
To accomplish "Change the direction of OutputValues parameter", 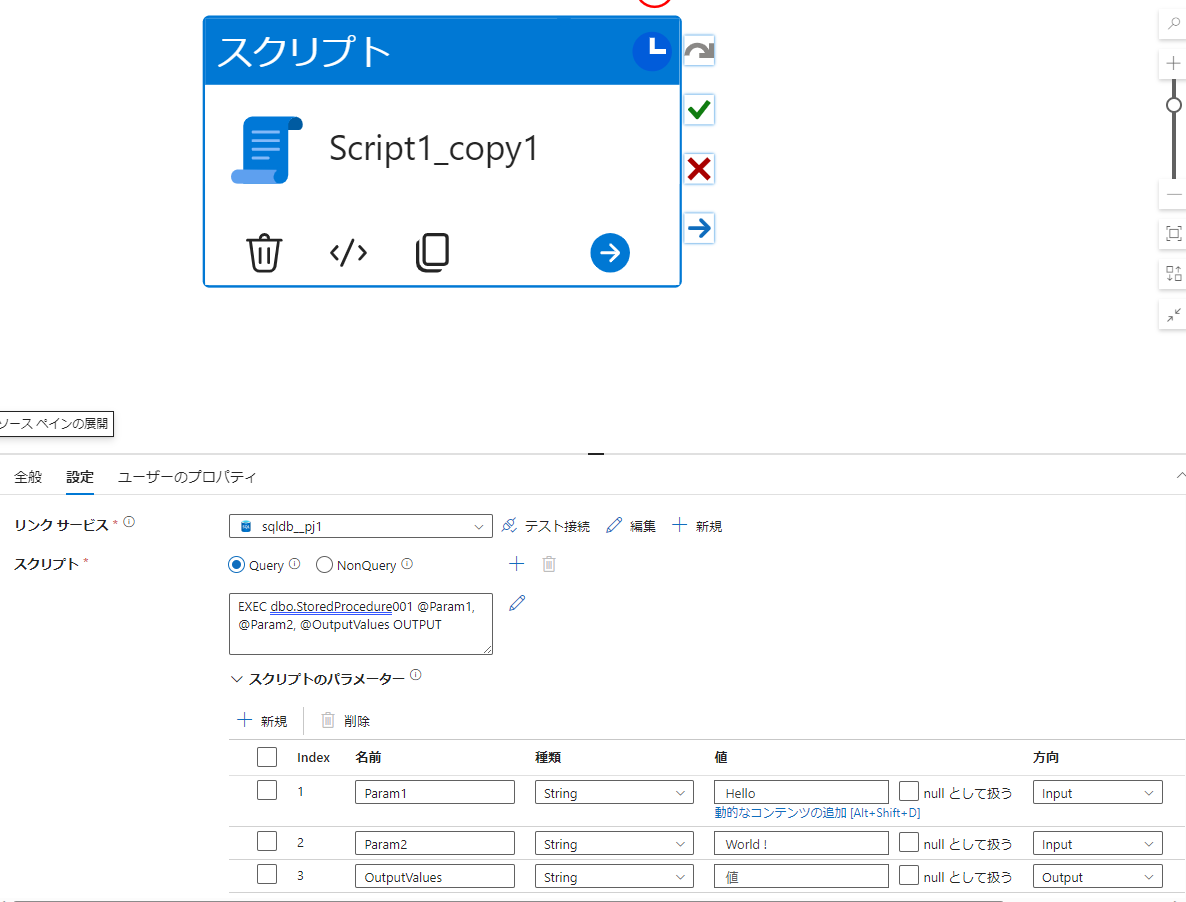I will 1097,875.
